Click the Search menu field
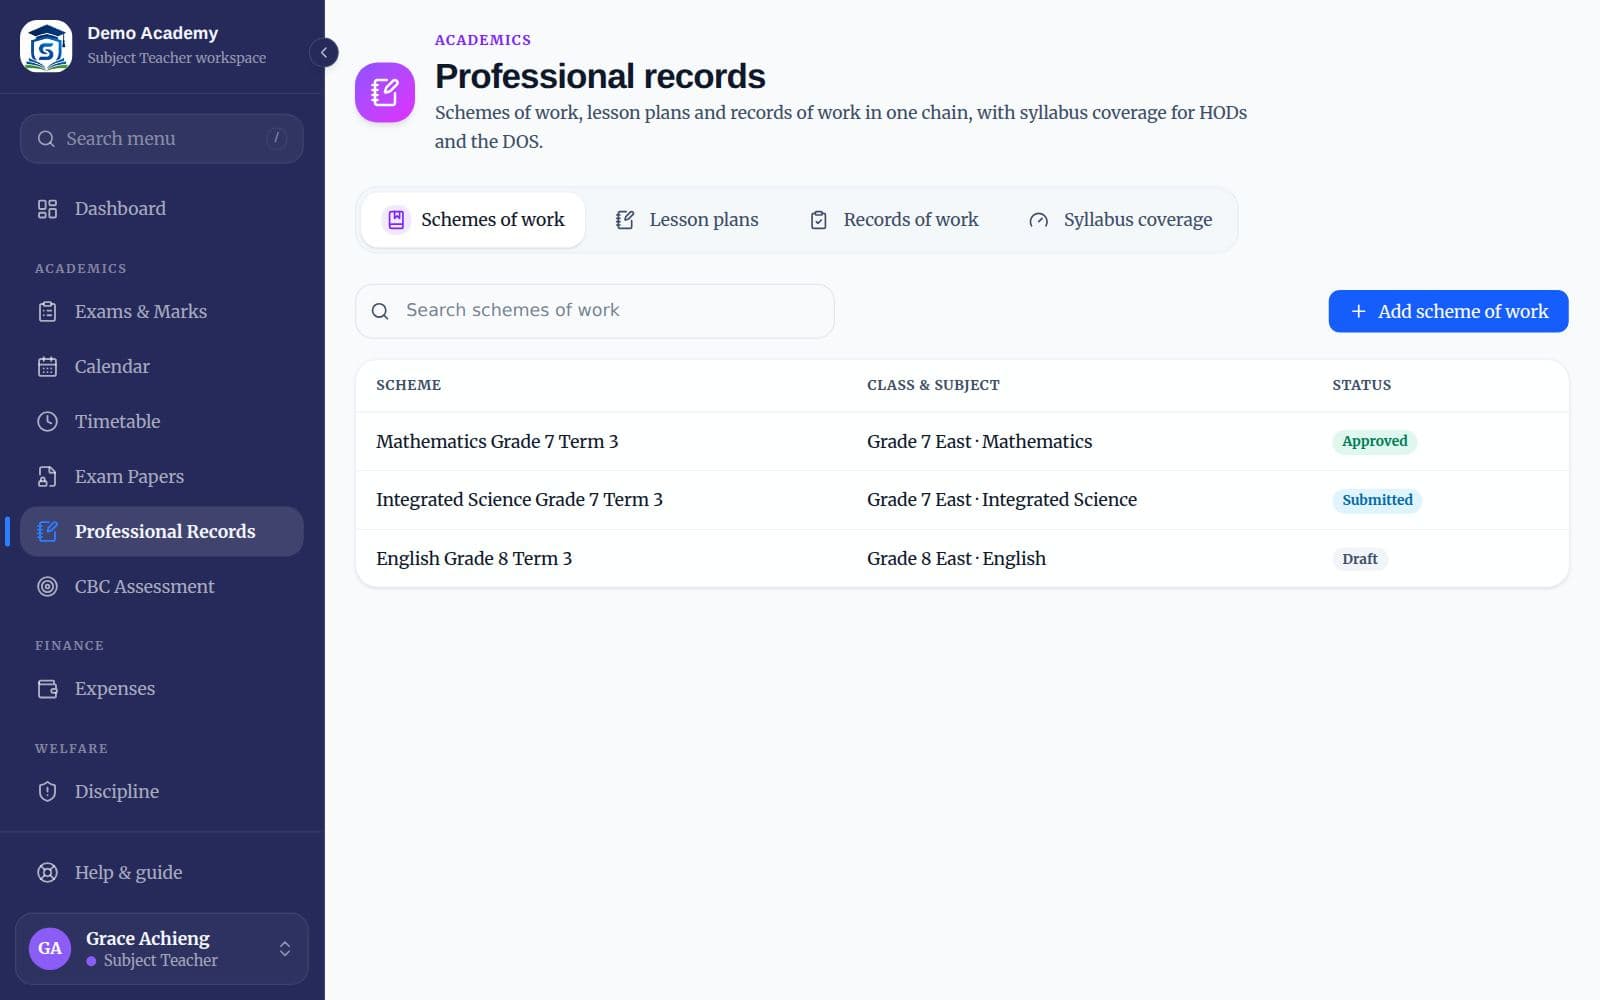Viewport: 1600px width, 1000px height. click(x=162, y=139)
